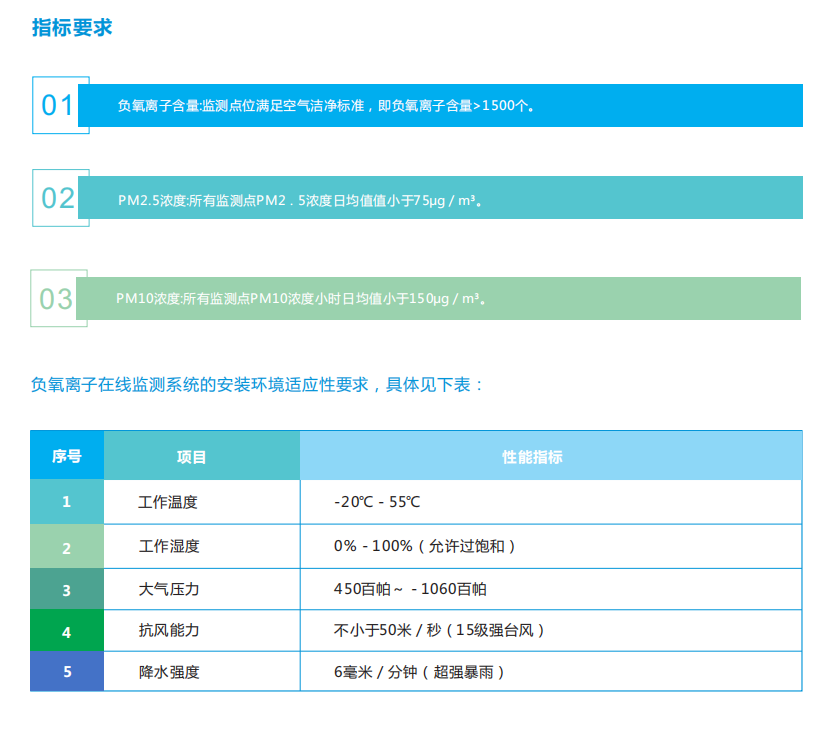Image resolution: width=824 pixels, height=738 pixels.
Task: Select the row number 1 cell
Action: click(x=66, y=502)
